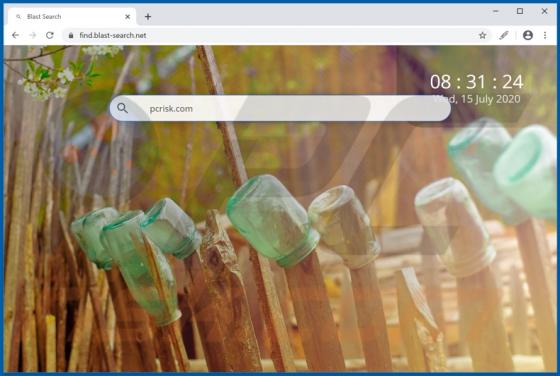560x376 pixels.
Task: Close the Blast Search tab
Action: pos(128,16)
